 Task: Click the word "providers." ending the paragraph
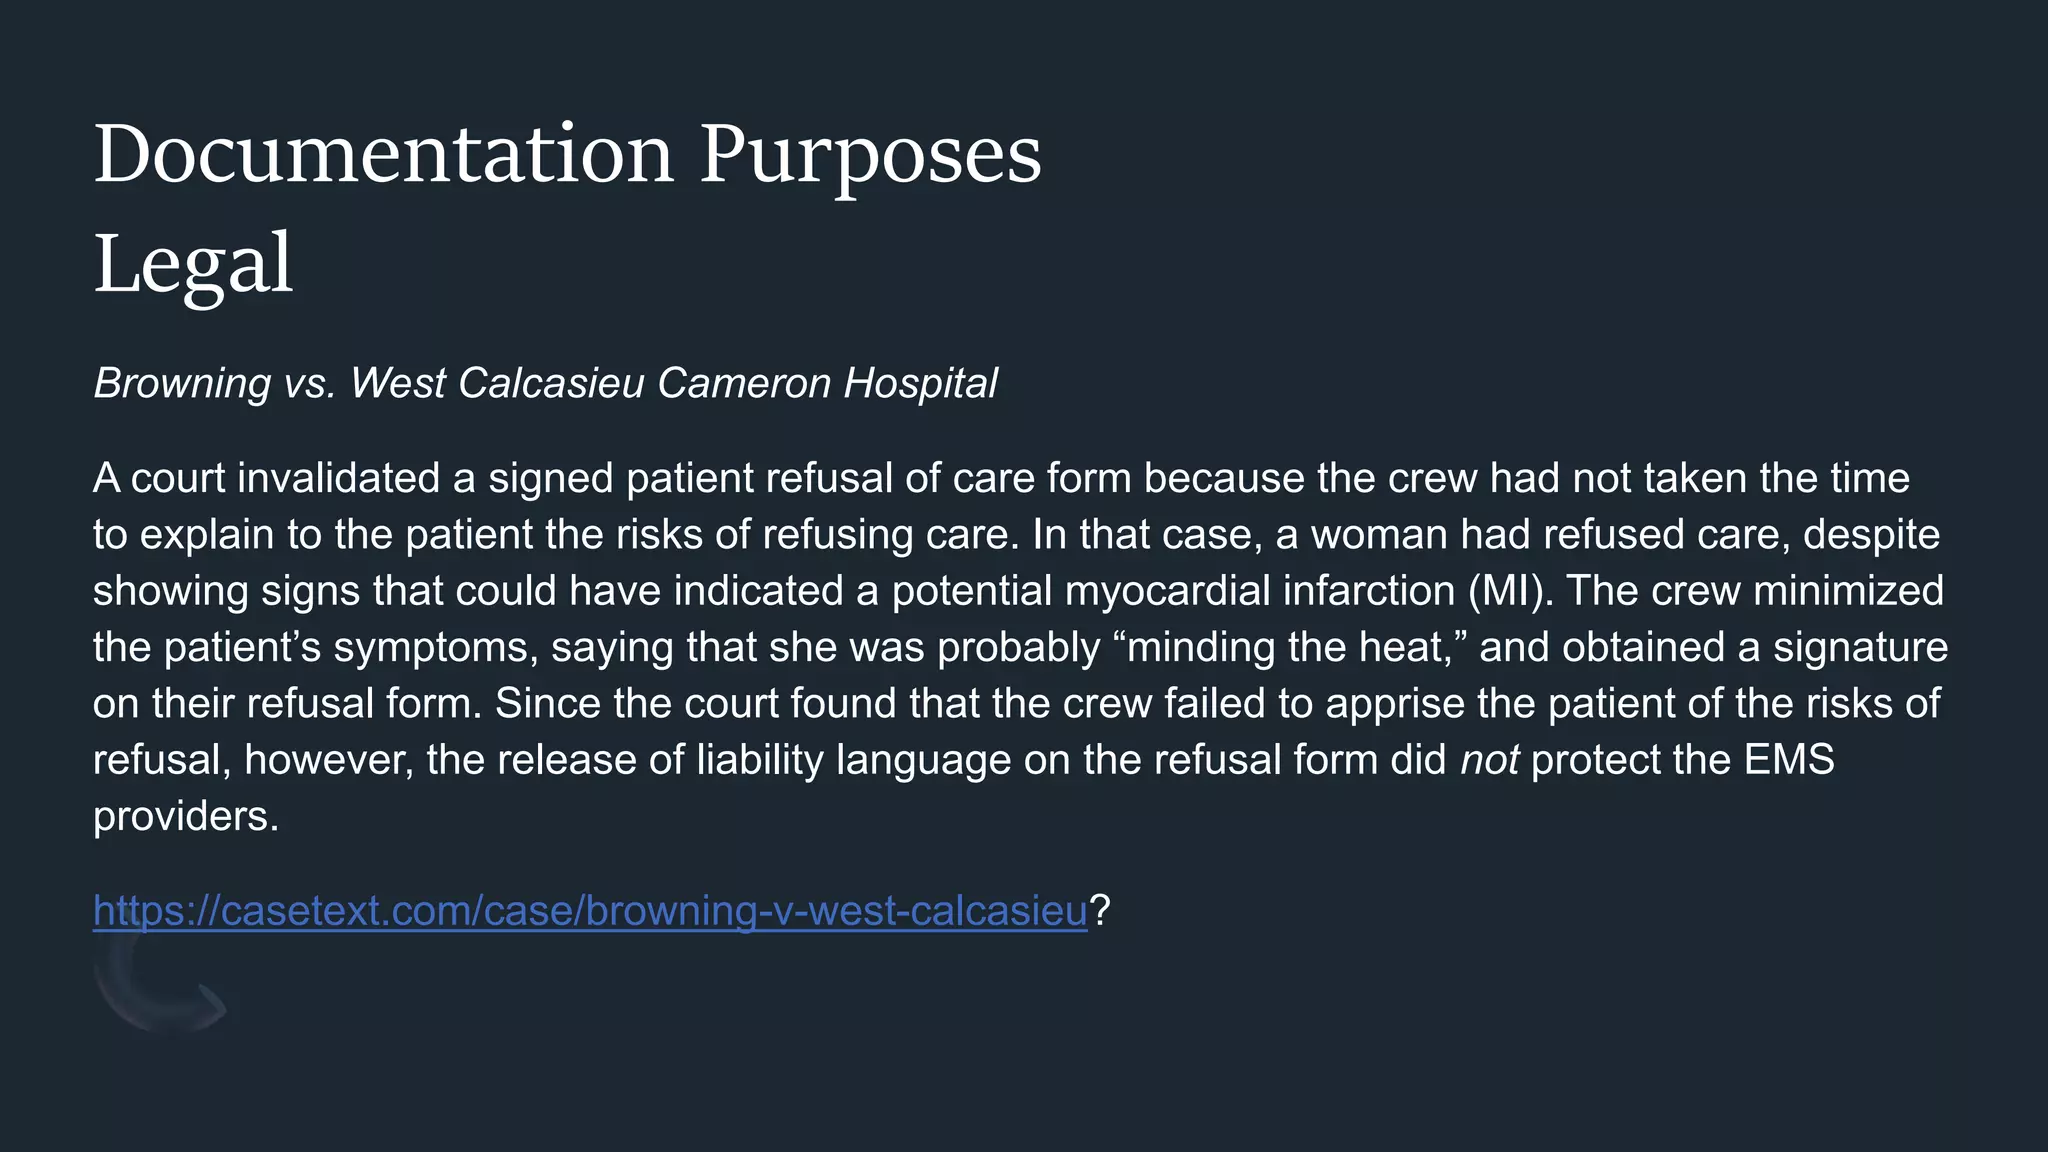coord(186,817)
